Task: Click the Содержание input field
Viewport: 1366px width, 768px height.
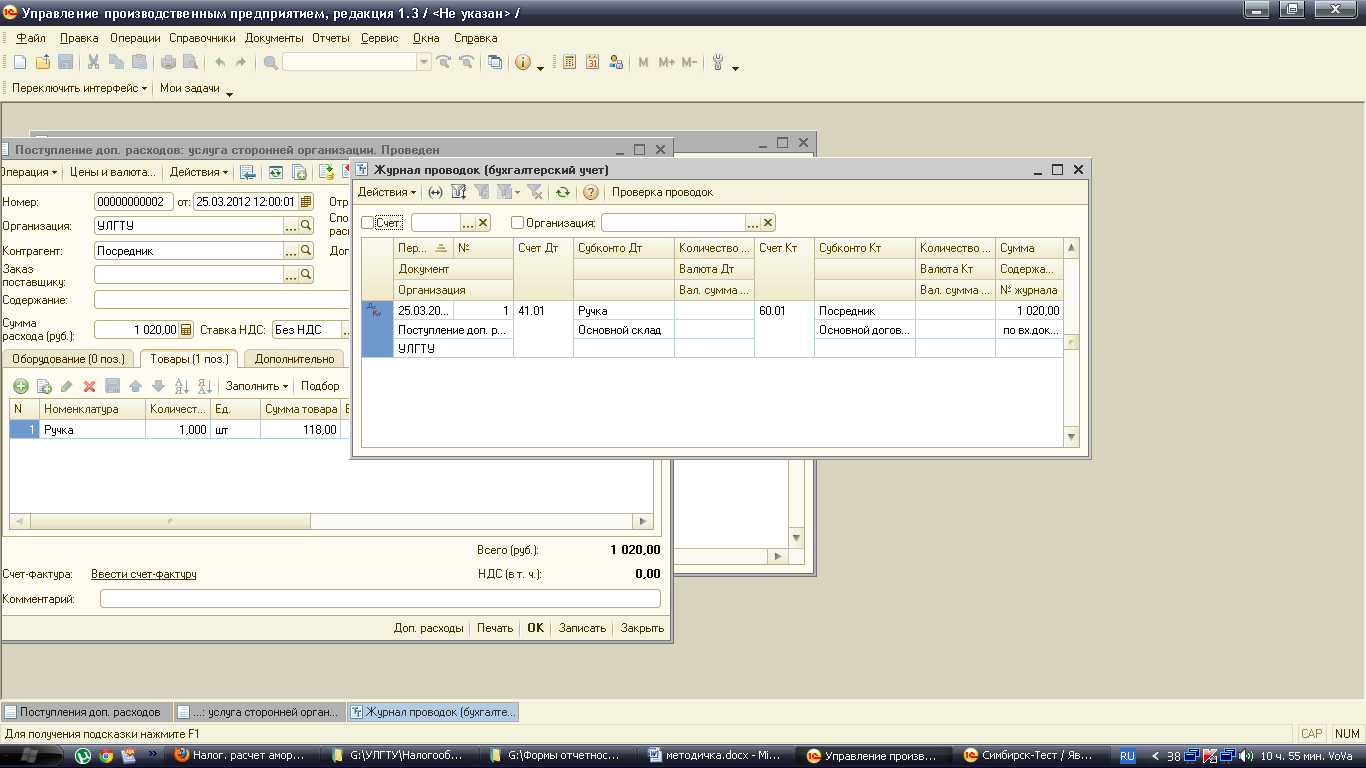Action: pyautogui.click(x=222, y=300)
